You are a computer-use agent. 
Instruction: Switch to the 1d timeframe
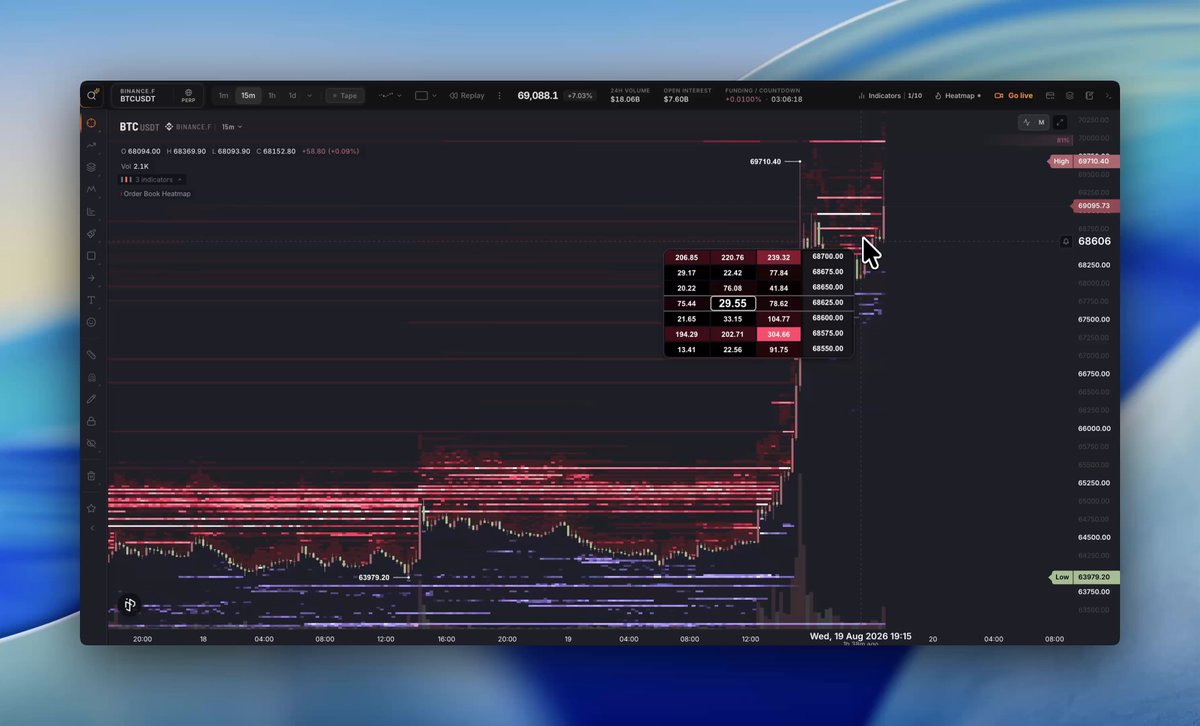pos(292,96)
